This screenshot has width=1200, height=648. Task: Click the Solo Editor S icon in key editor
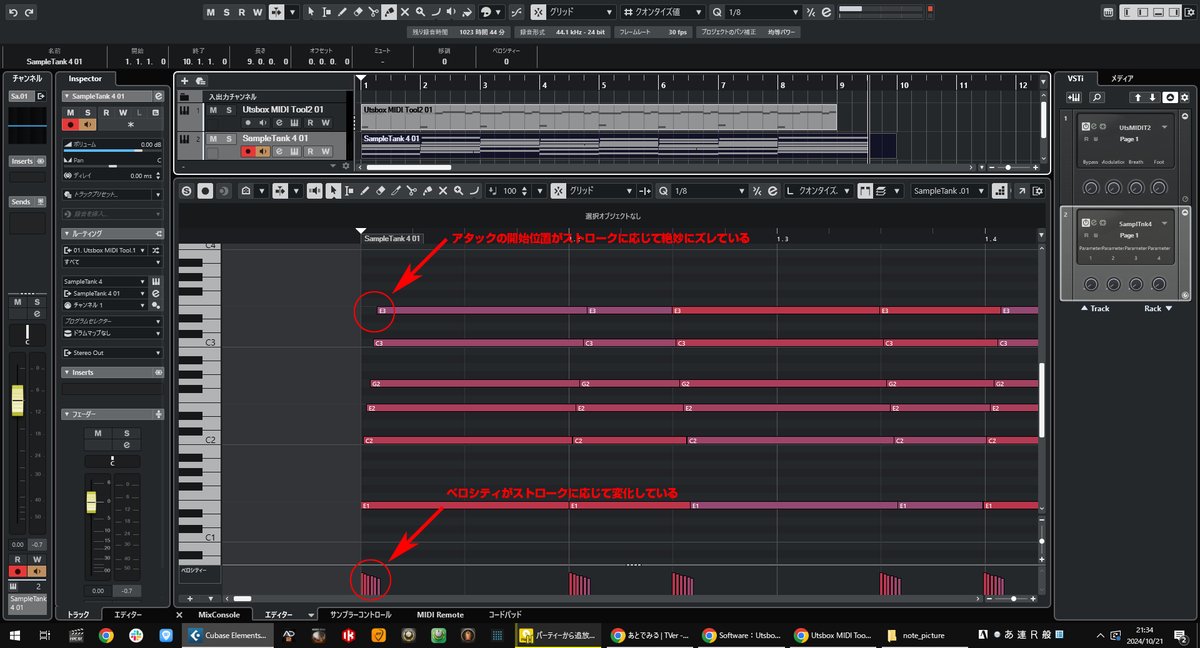tap(187, 190)
